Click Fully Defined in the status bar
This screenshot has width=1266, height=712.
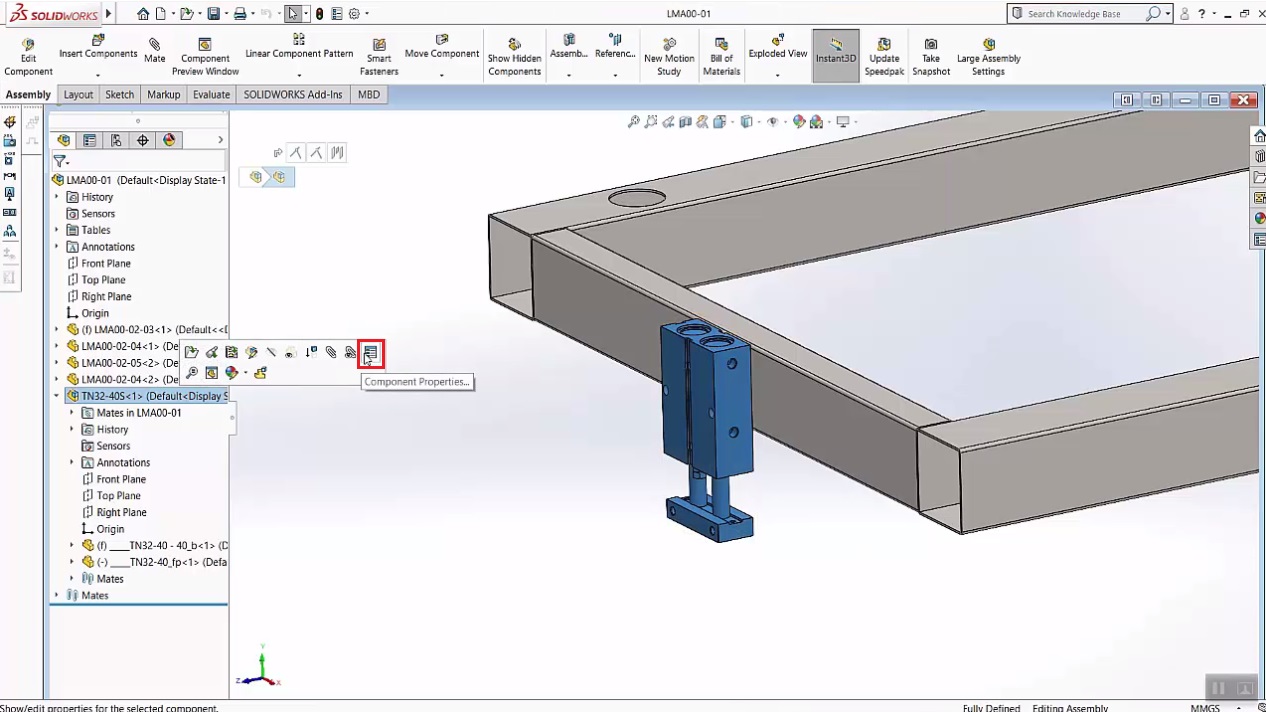click(x=990, y=707)
